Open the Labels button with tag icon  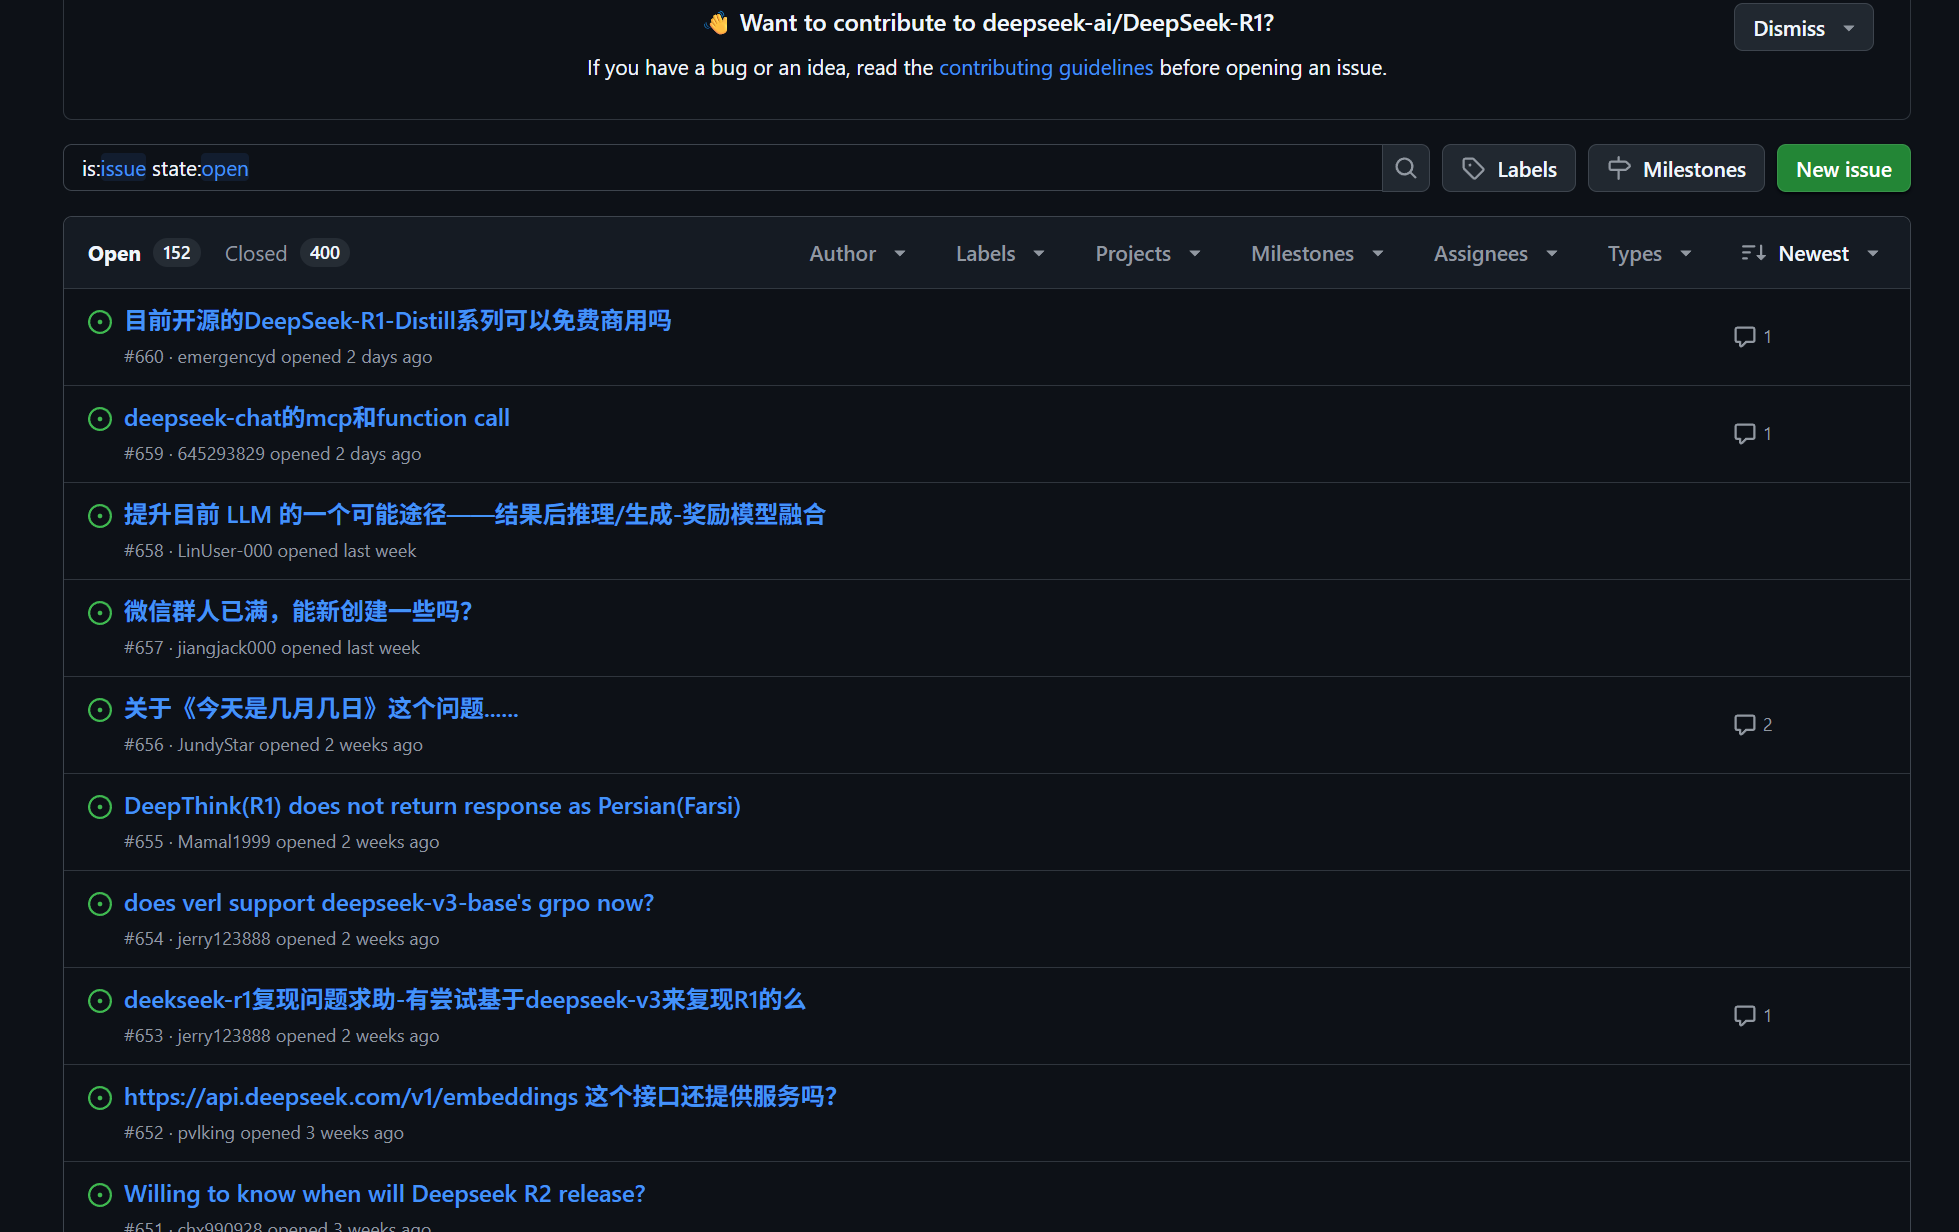click(1508, 169)
